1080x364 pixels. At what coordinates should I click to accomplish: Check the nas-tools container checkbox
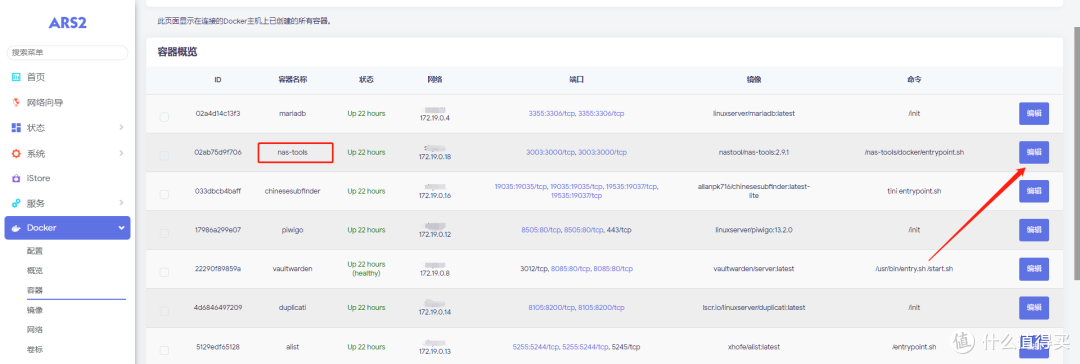164,156
